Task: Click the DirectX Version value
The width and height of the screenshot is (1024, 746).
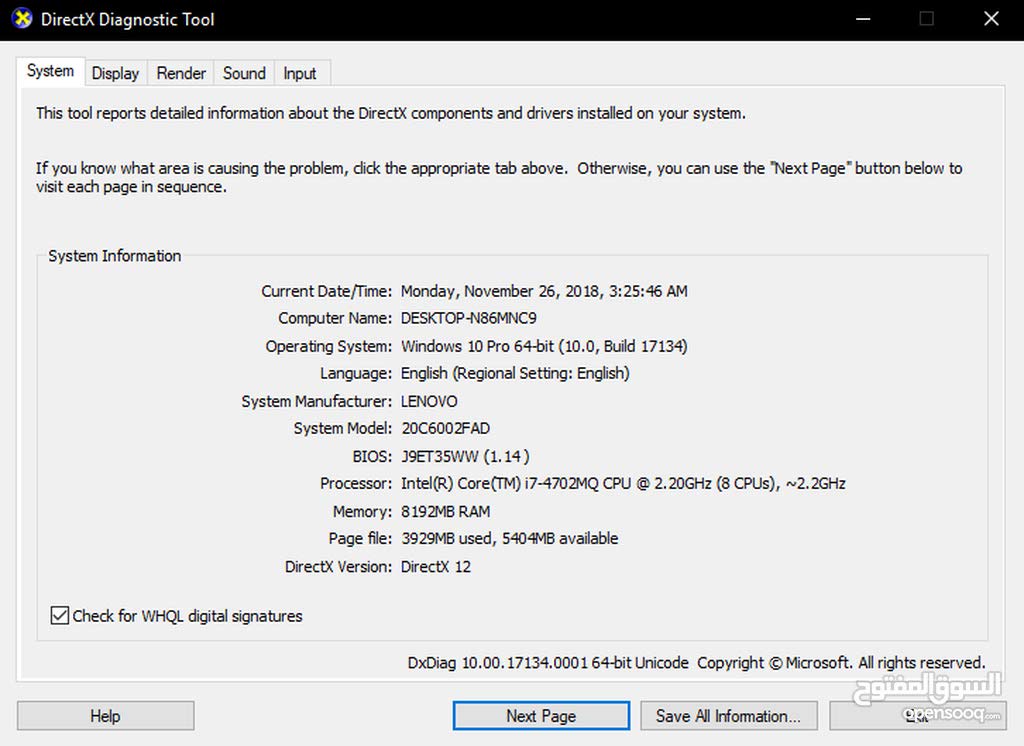Action: click(x=436, y=566)
